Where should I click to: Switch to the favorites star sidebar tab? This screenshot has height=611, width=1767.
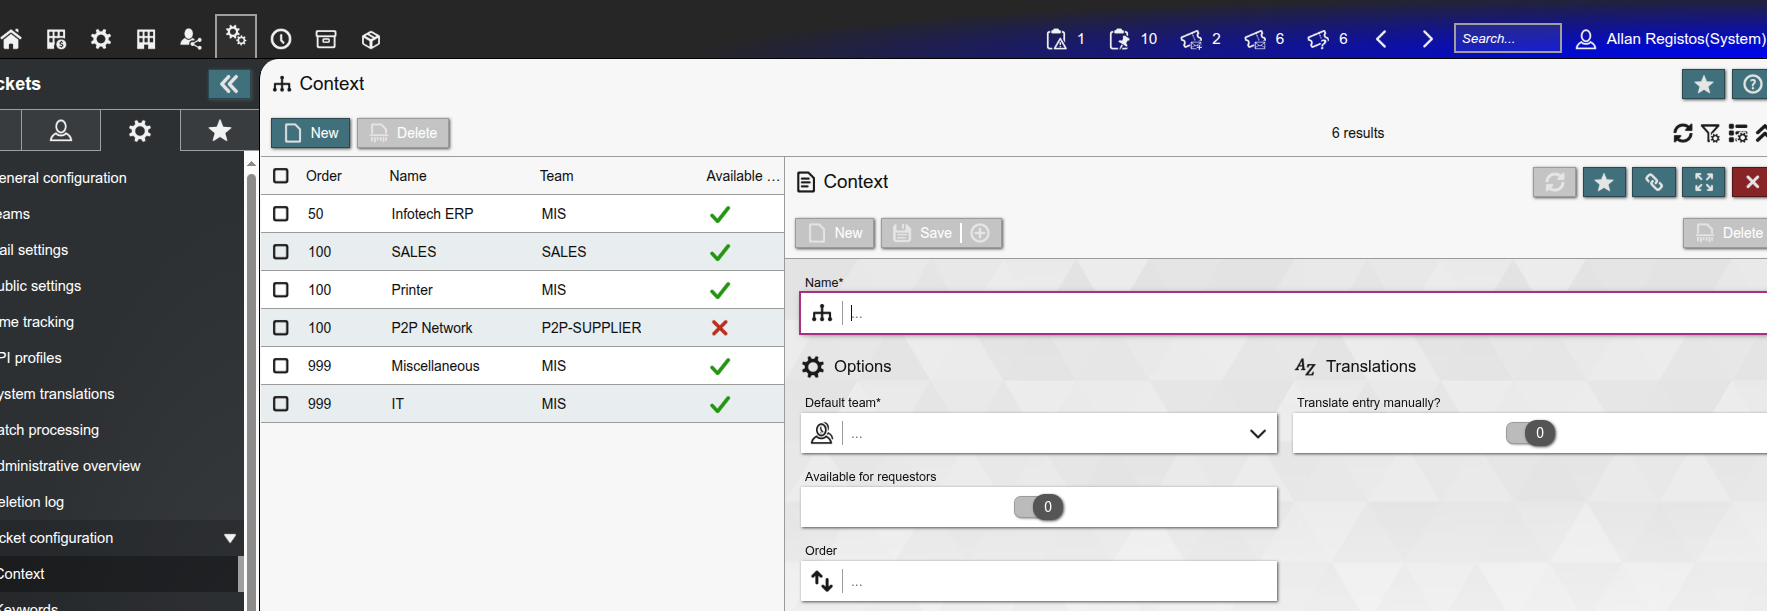coord(220,130)
